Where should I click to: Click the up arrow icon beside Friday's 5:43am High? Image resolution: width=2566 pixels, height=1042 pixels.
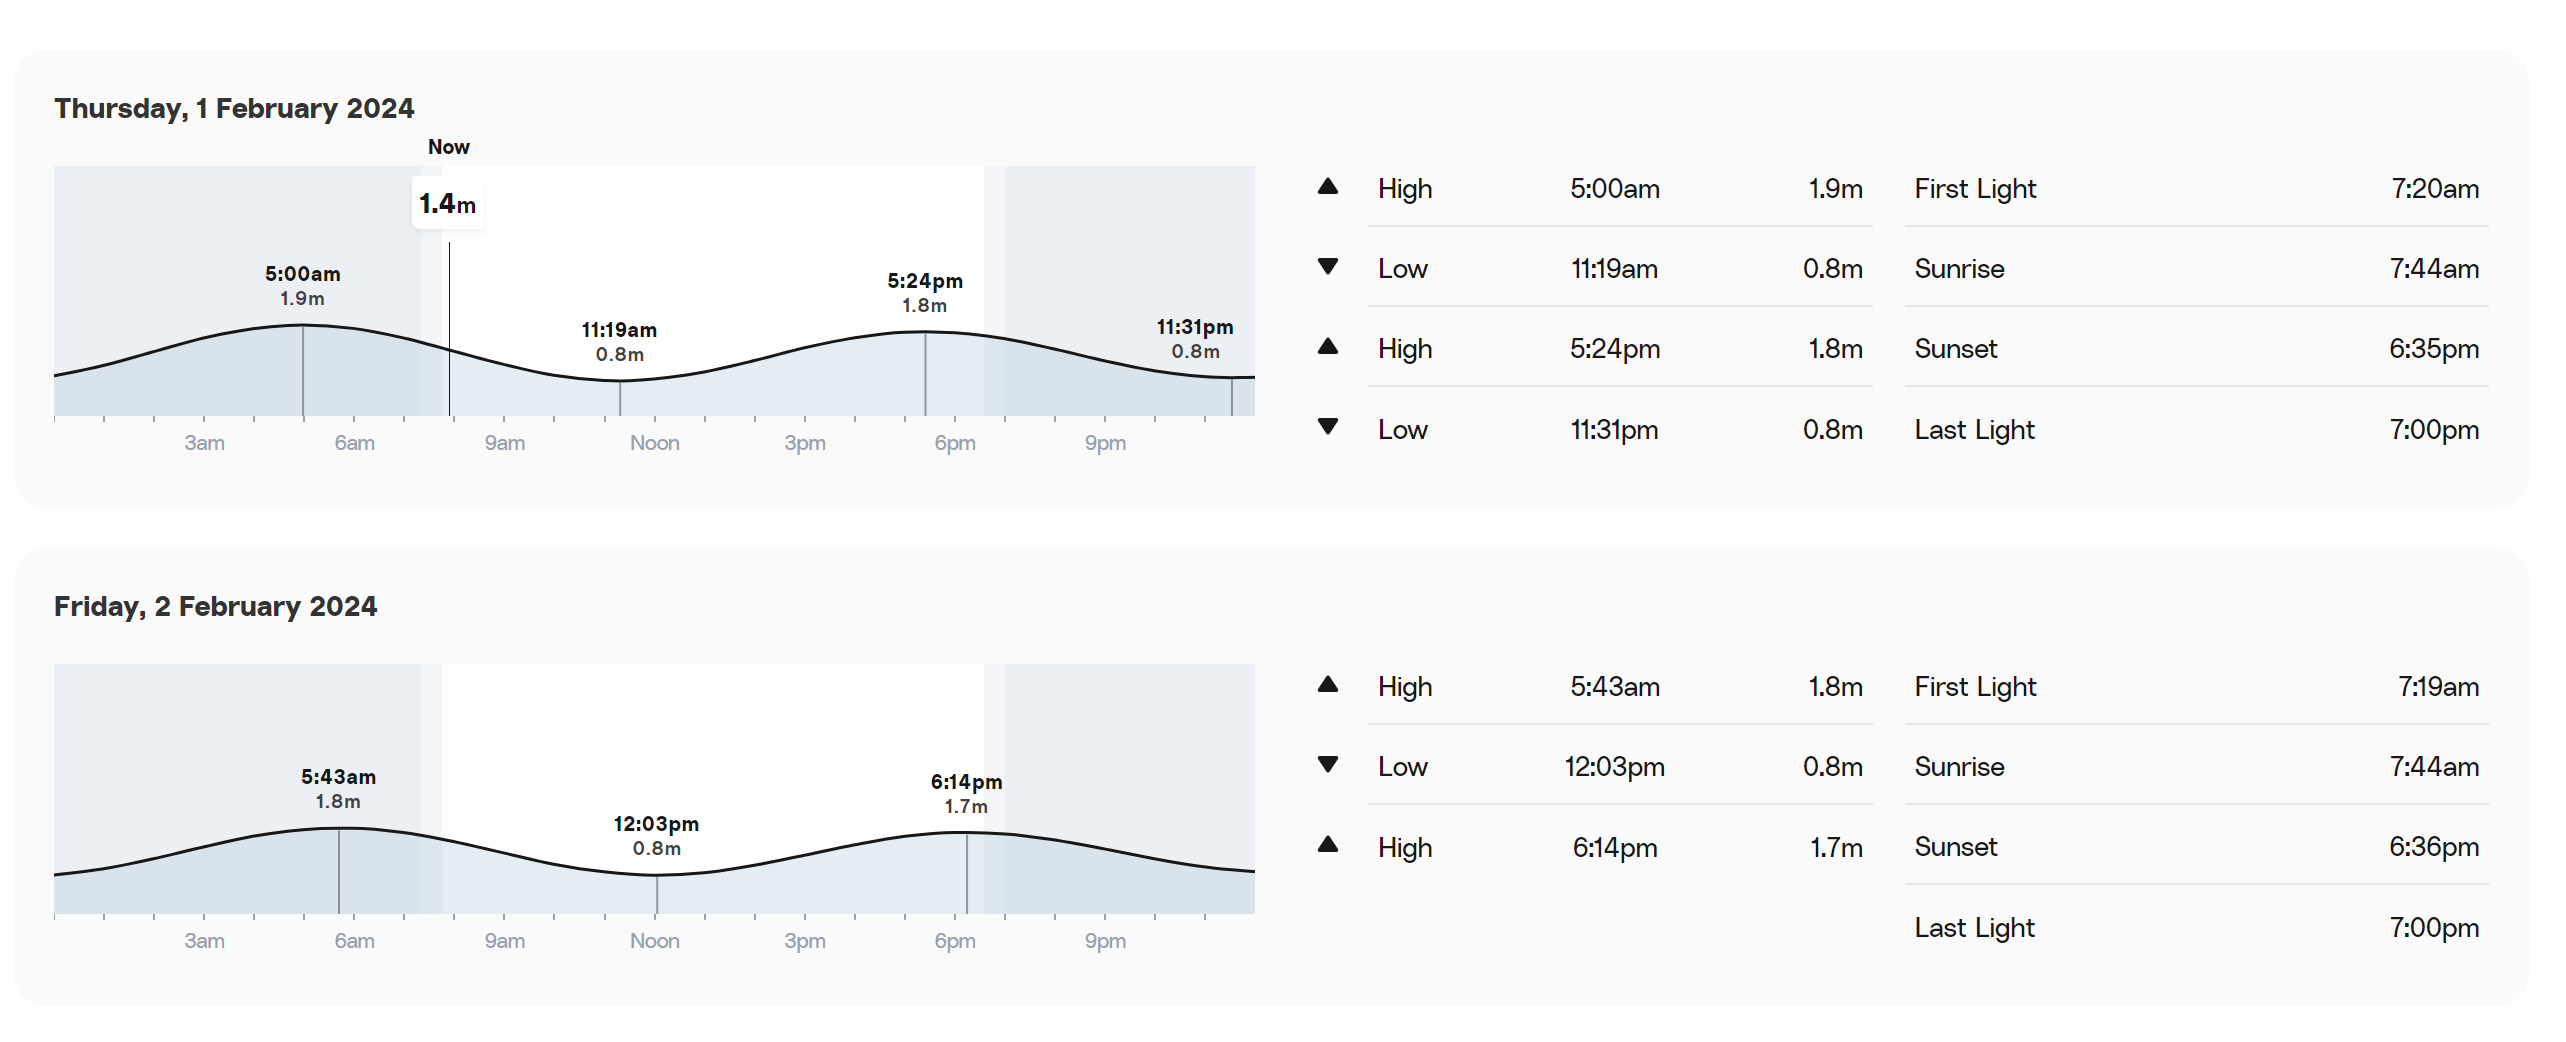[1327, 684]
